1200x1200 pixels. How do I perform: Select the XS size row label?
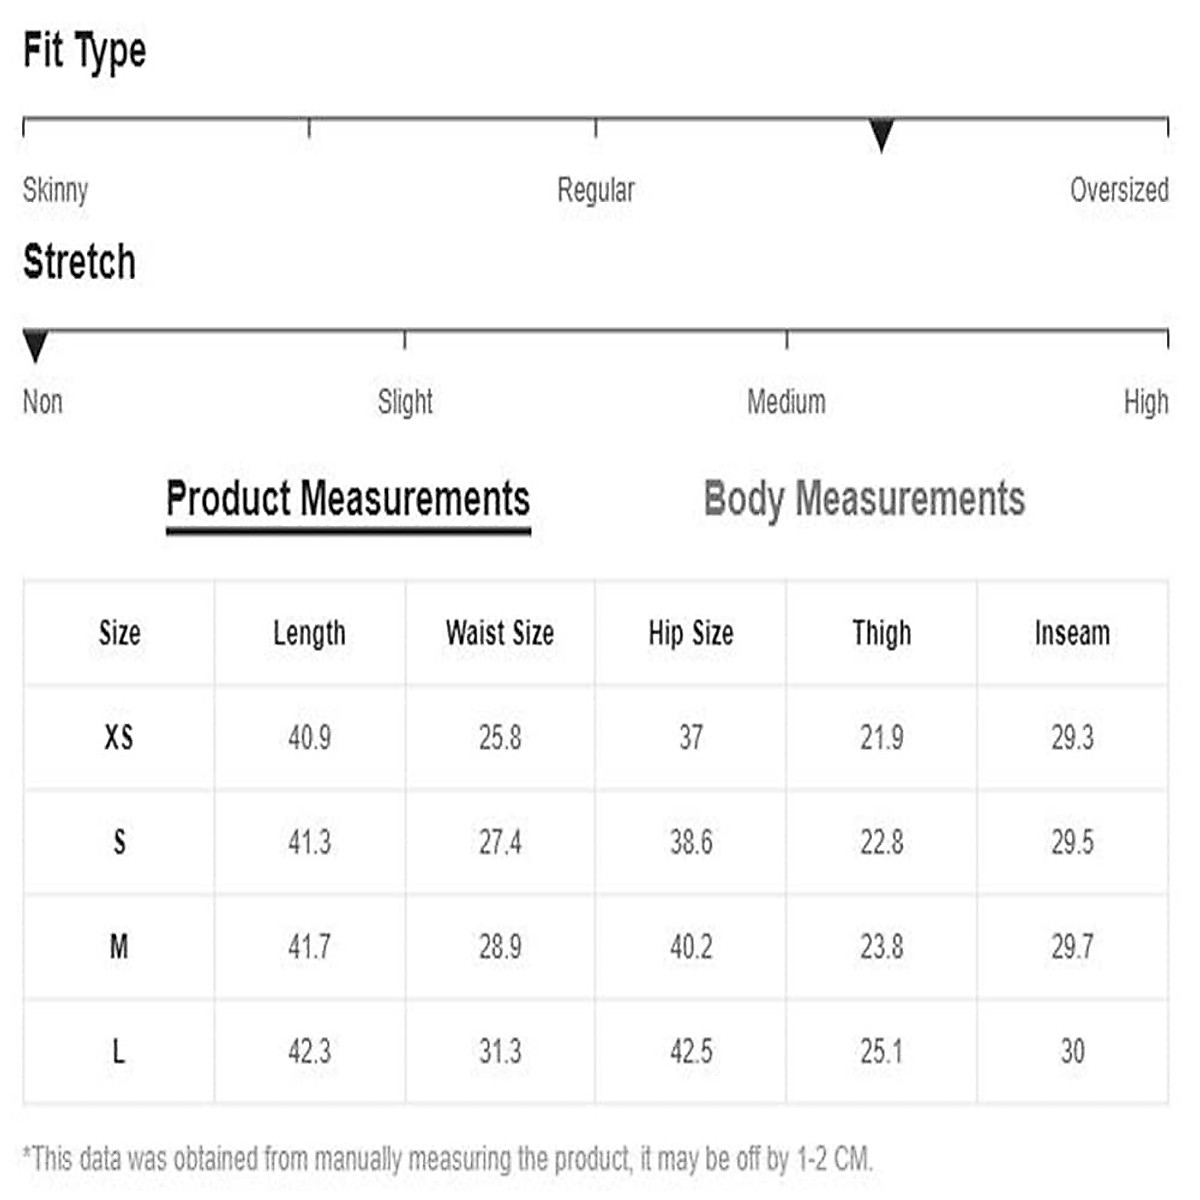[x=119, y=738]
